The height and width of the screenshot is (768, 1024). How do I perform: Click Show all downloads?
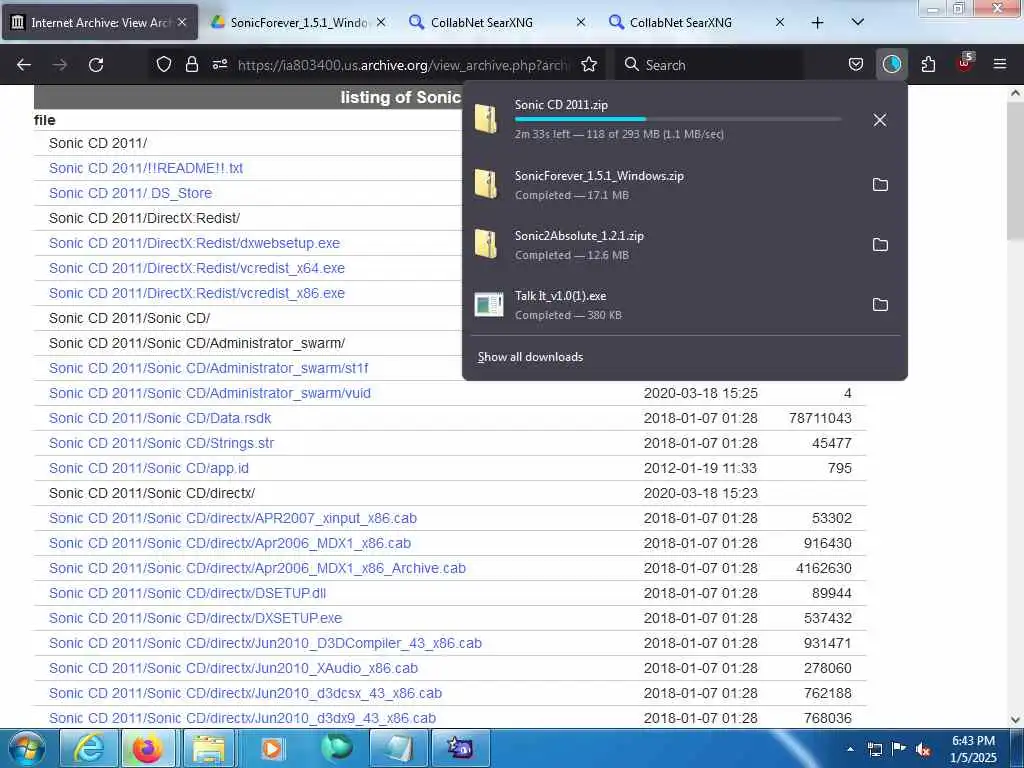530,357
